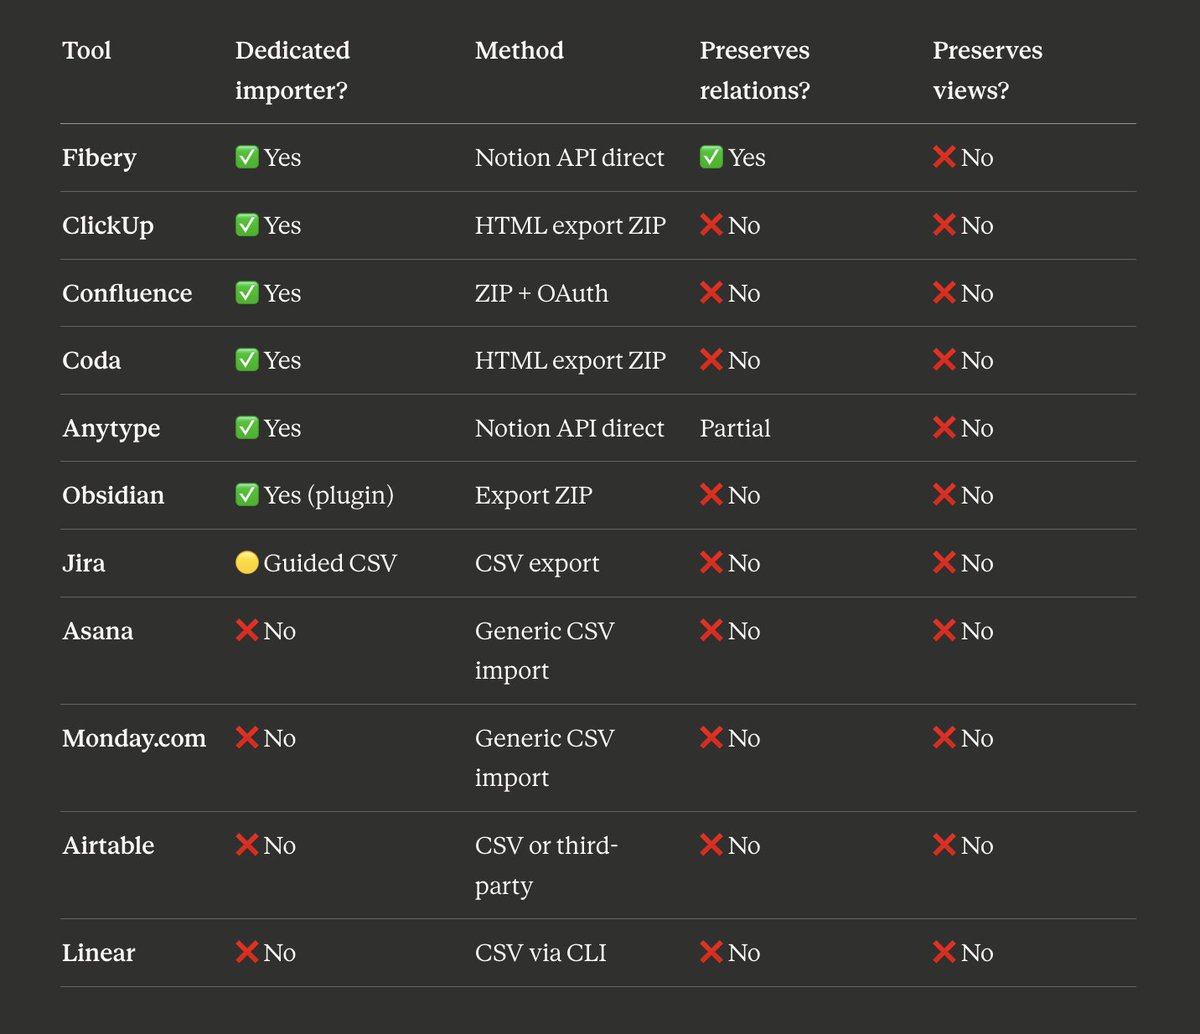
Task: Click green checkmark in Fibery's dedicated importer cell
Action: (x=247, y=158)
